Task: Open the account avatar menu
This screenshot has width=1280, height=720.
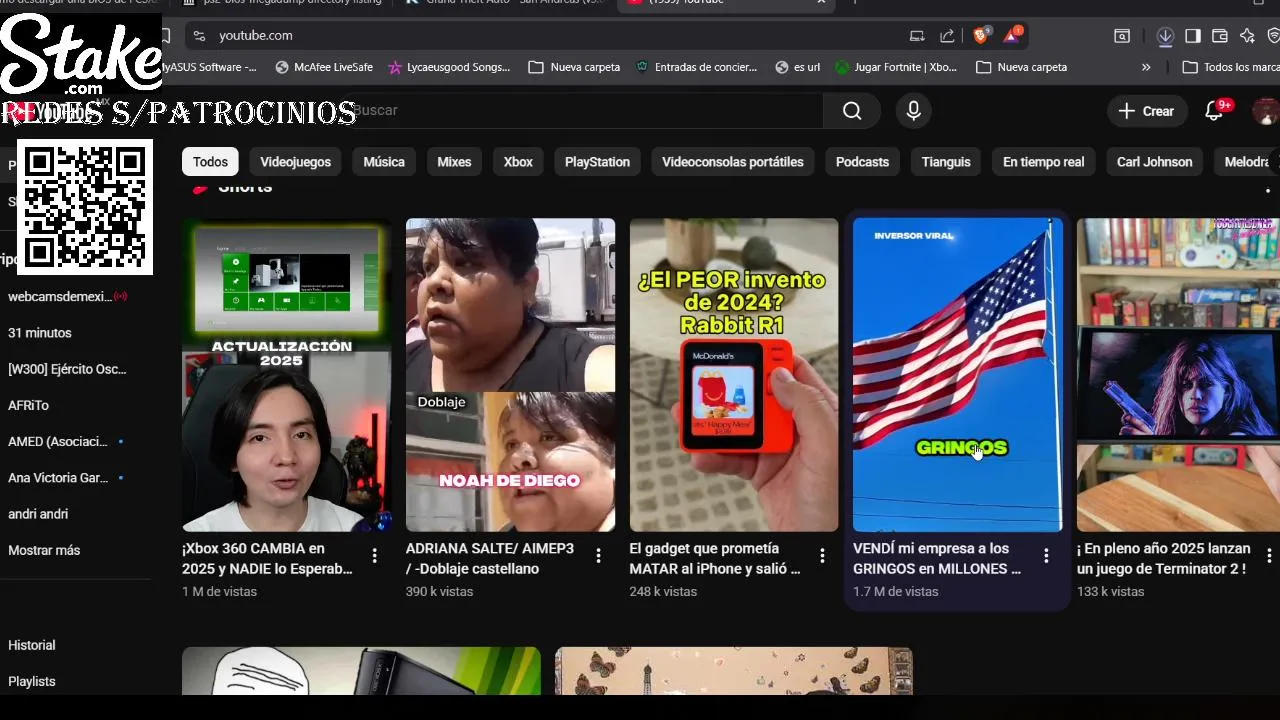Action: (x=1265, y=111)
